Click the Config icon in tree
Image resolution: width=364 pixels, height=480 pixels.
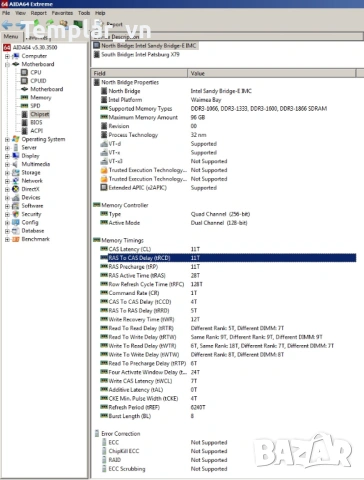click(x=16, y=222)
